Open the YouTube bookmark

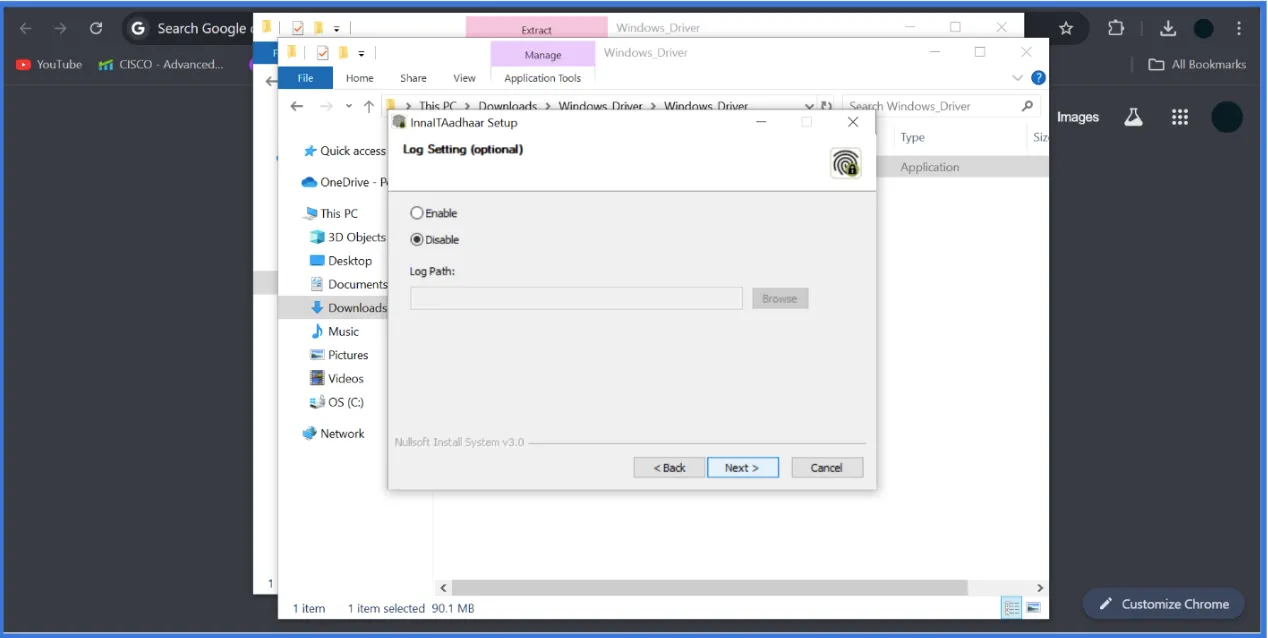(x=49, y=64)
